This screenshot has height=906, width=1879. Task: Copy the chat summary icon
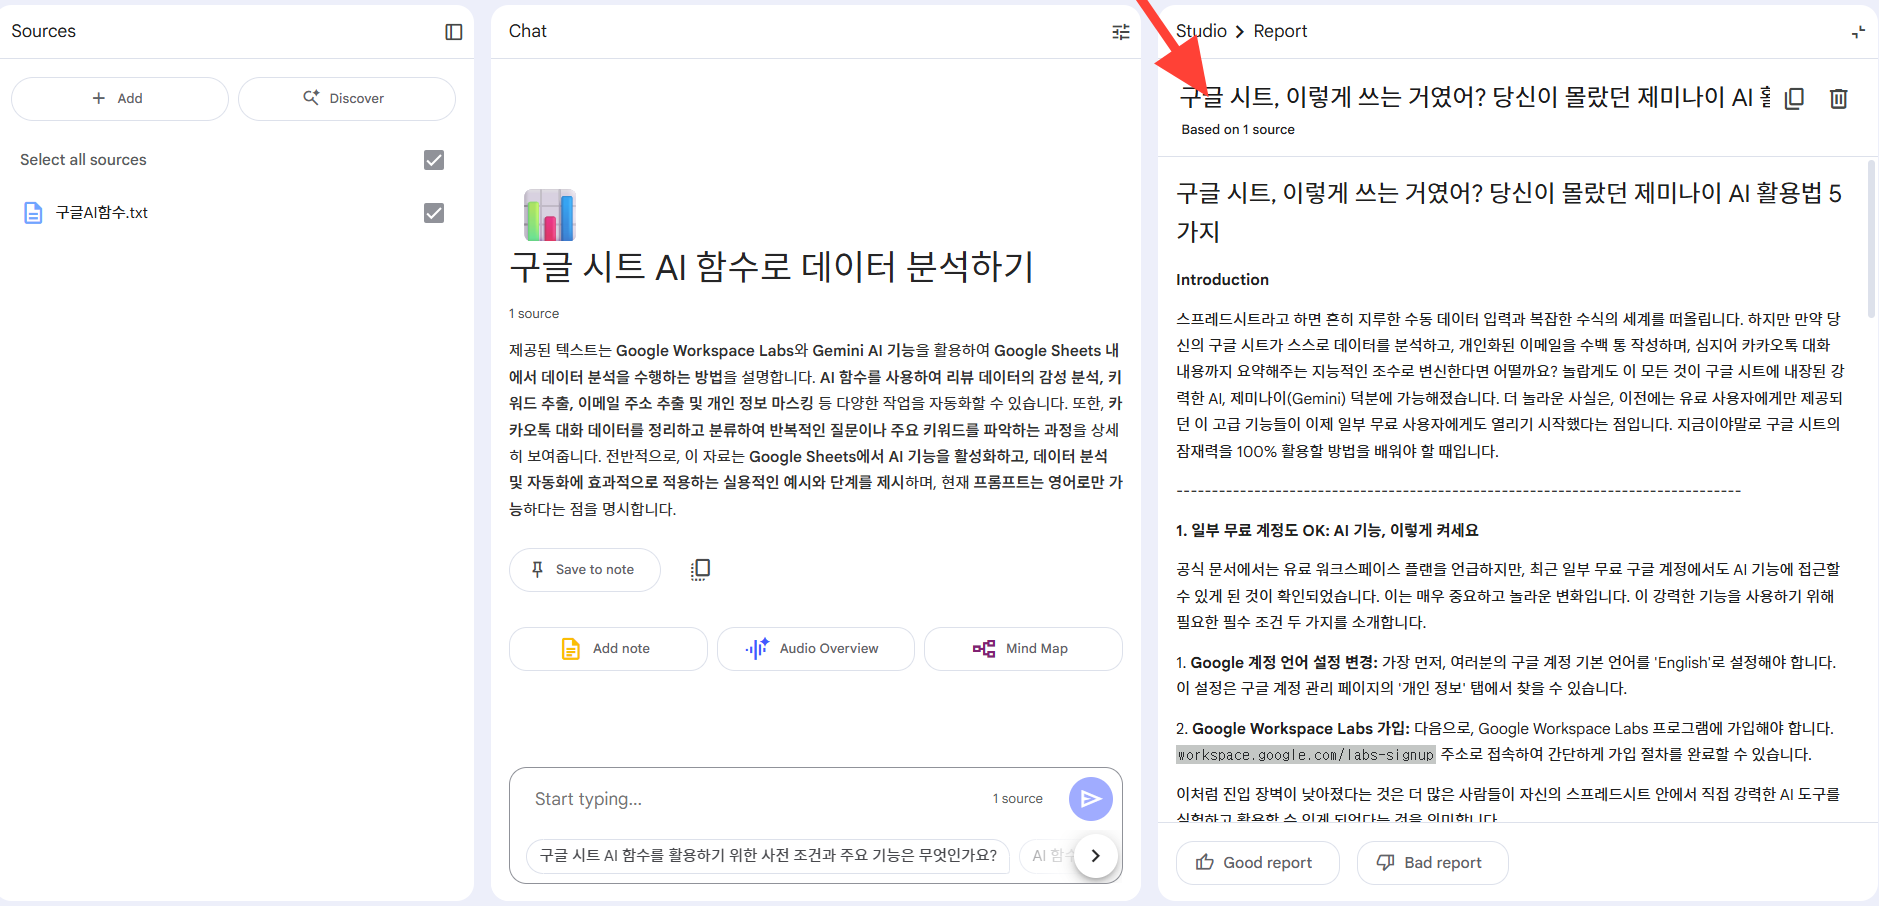click(700, 570)
